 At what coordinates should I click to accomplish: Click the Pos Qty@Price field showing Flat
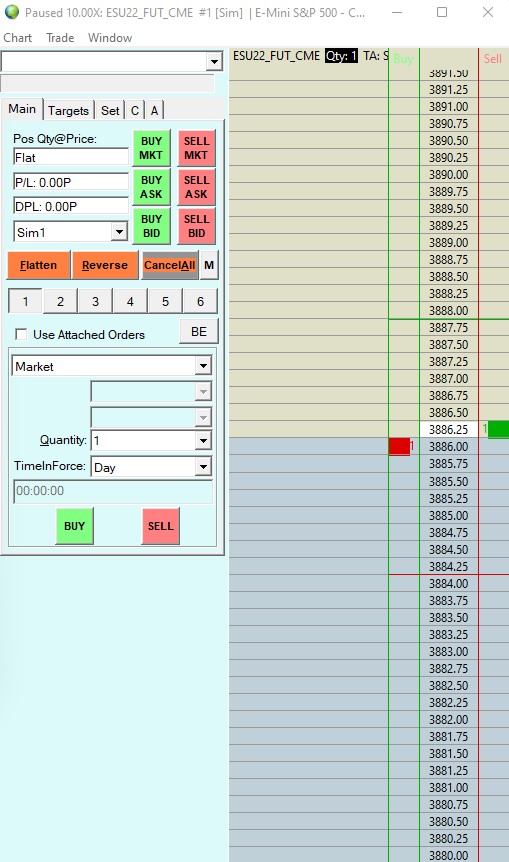pos(71,157)
